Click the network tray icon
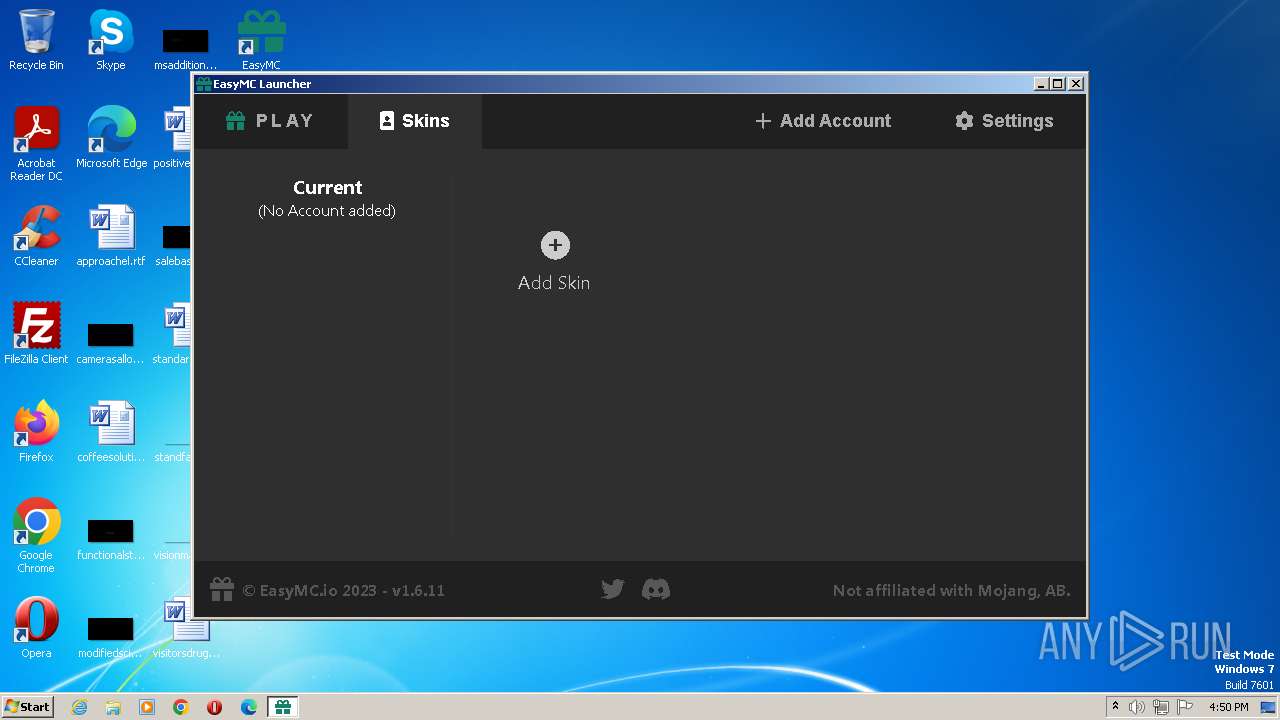Screen dimensions: 1280x720 tap(1161, 707)
